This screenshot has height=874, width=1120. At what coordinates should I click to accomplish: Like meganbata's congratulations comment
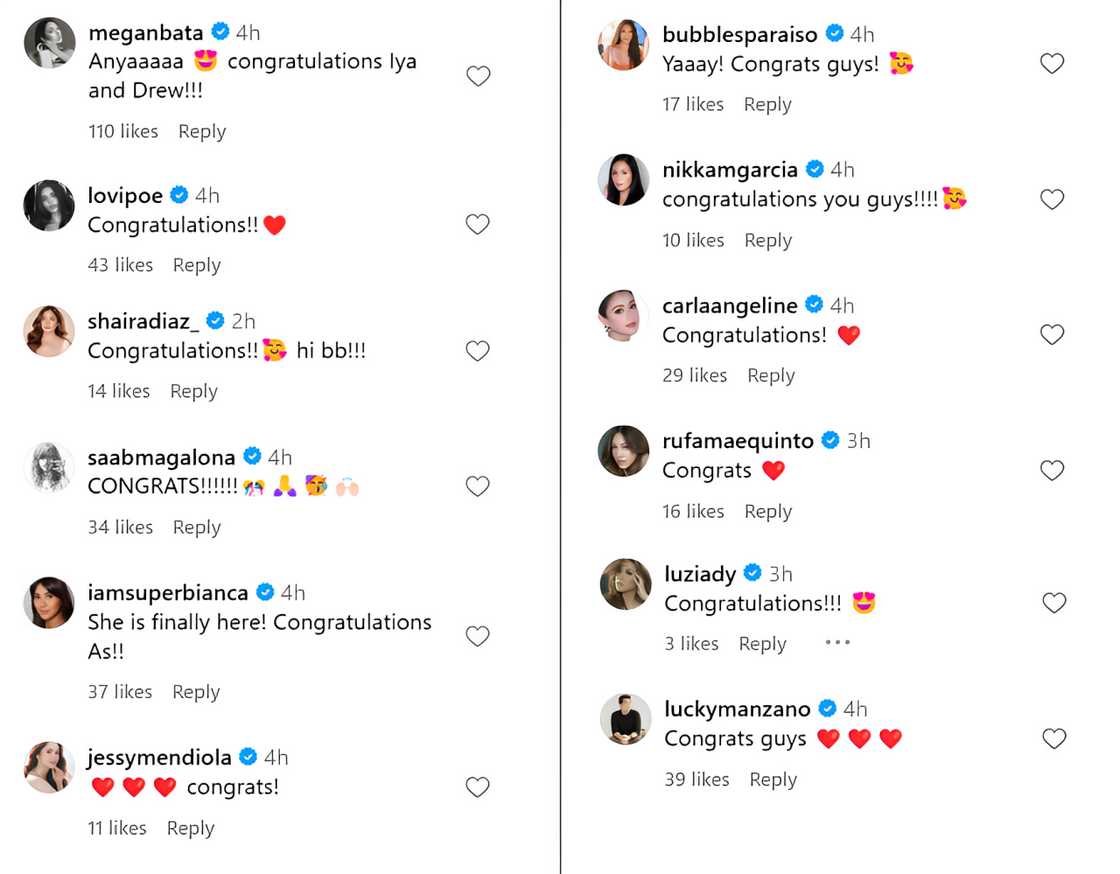pyautogui.click(x=477, y=75)
